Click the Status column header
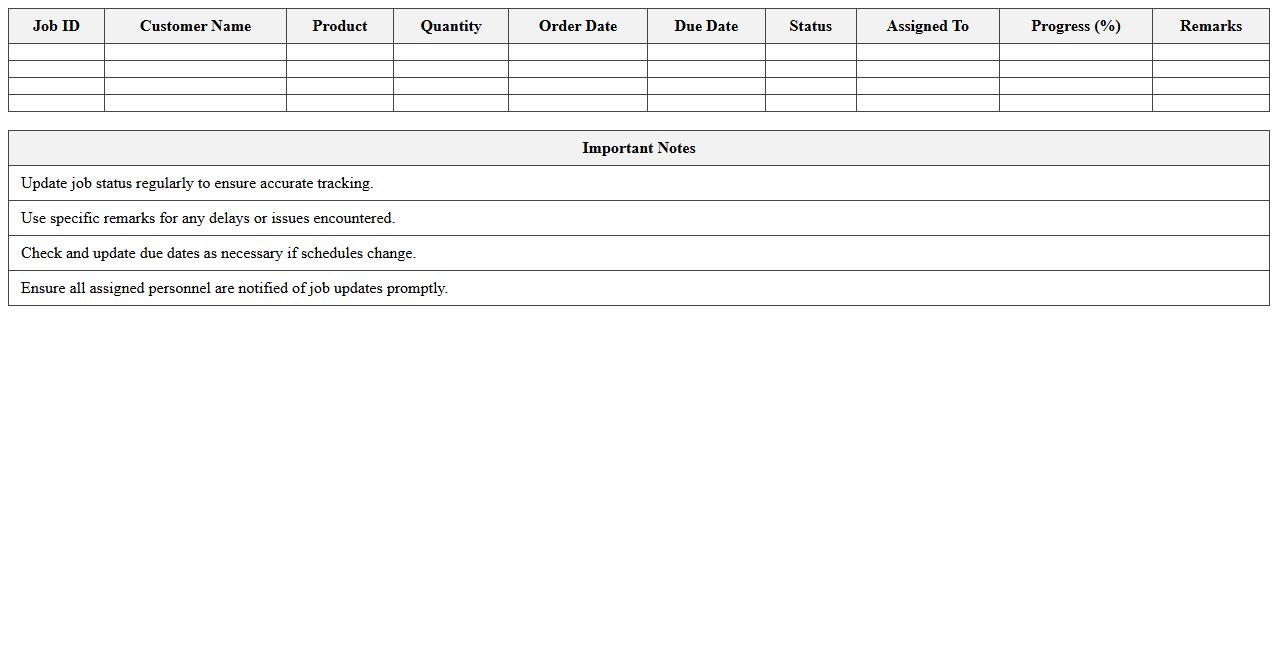This screenshot has height=650, width=1278. point(810,26)
